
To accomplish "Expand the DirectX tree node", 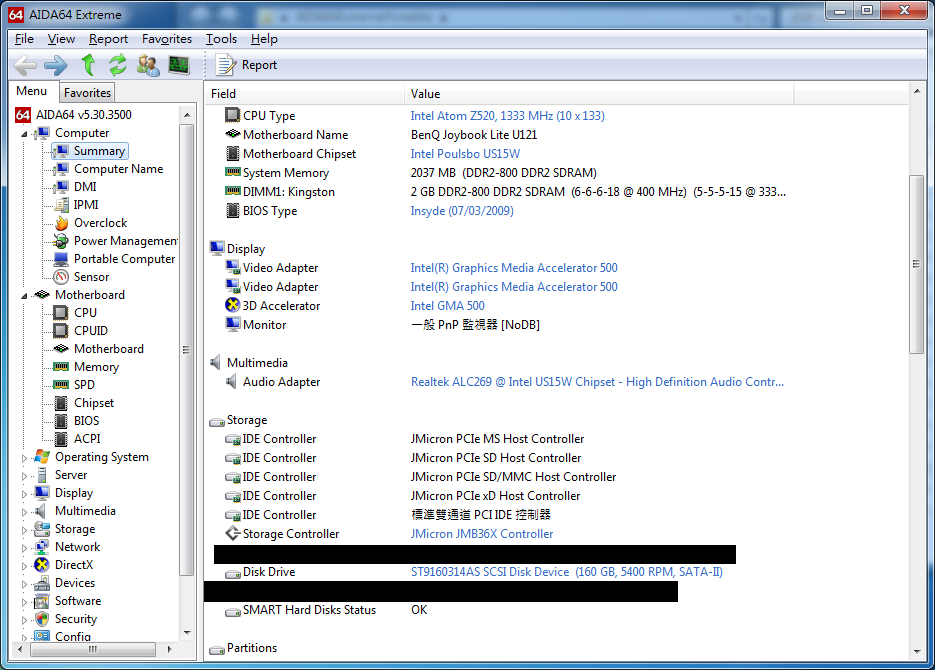I will coord(24,566).
